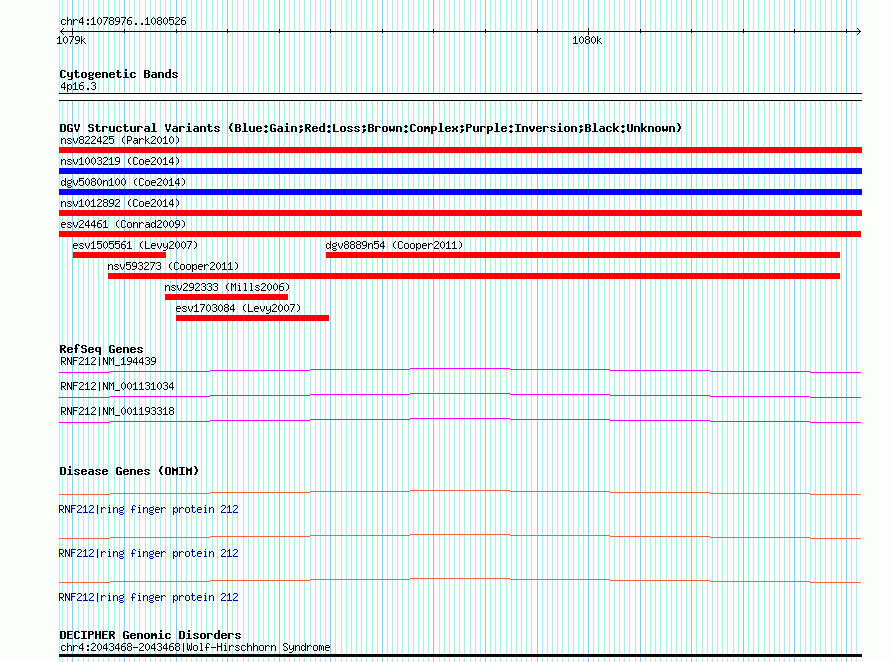Image resolution: width=890 pixels, height=662 pixels.
Task: Click the nsv822425 (Park2010) label
Action: point(120,140)
